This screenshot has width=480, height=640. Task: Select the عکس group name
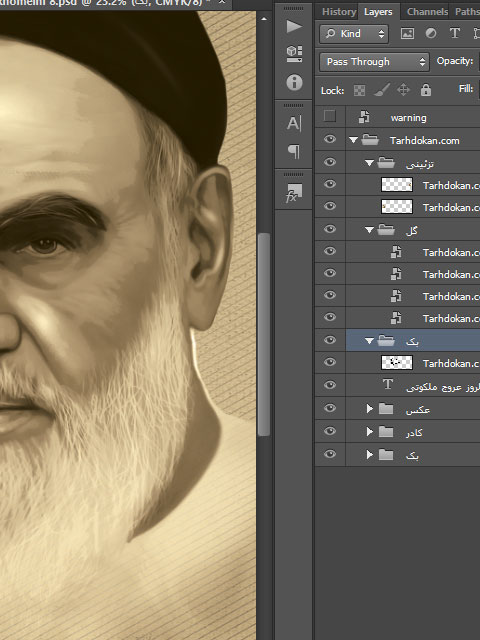tap(418, 409)
